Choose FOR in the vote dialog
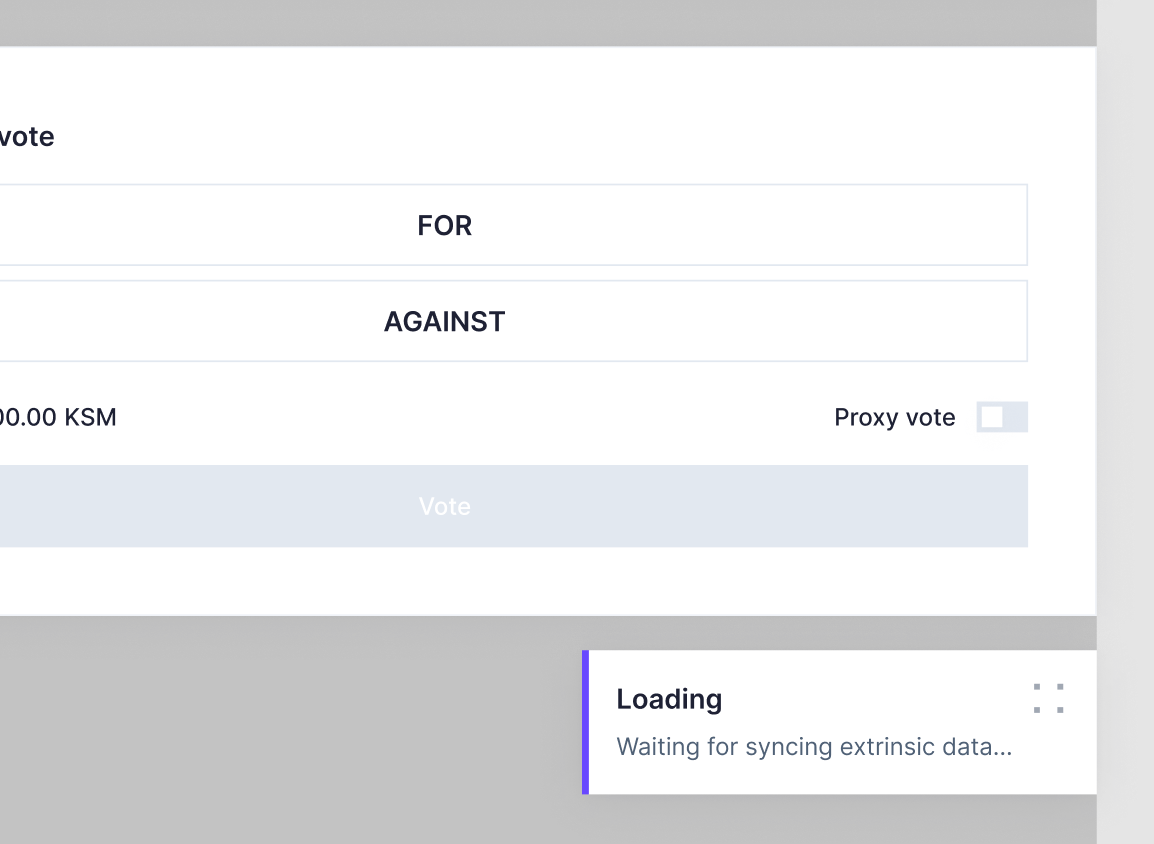The image size is (1154, 844). [x=444, y=225]
